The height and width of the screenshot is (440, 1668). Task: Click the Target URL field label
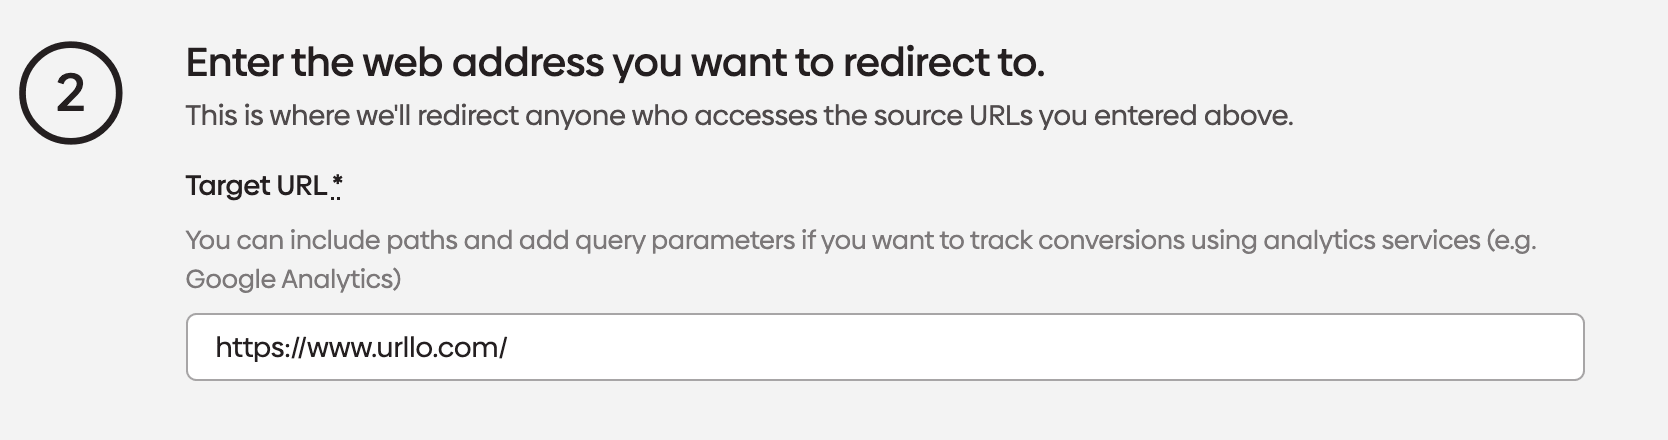256,186
